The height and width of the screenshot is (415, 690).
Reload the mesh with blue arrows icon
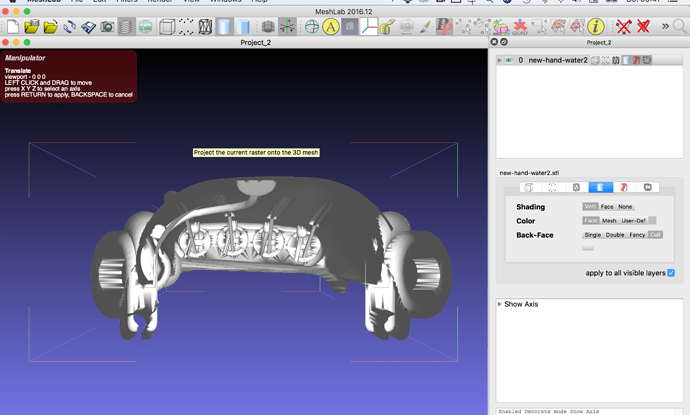click(70, 27)
